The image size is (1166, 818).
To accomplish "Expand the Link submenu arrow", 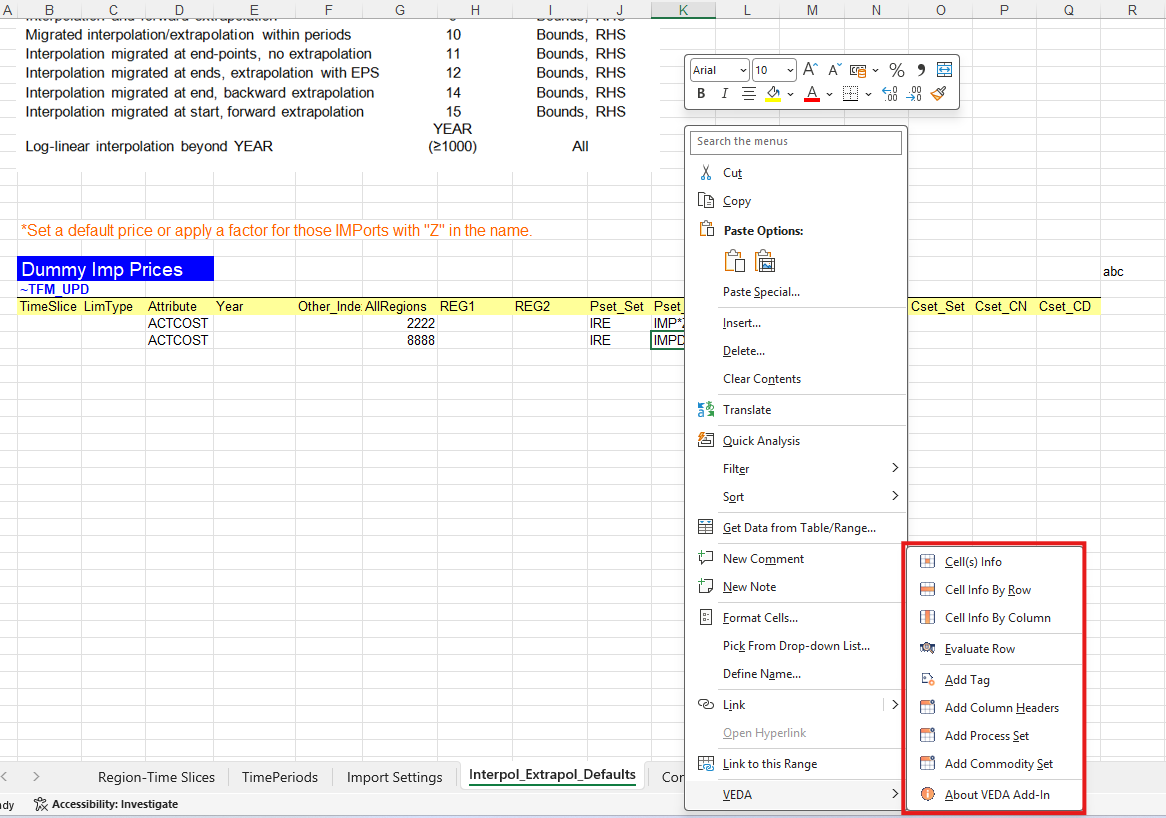I will (x=895, y=704).
